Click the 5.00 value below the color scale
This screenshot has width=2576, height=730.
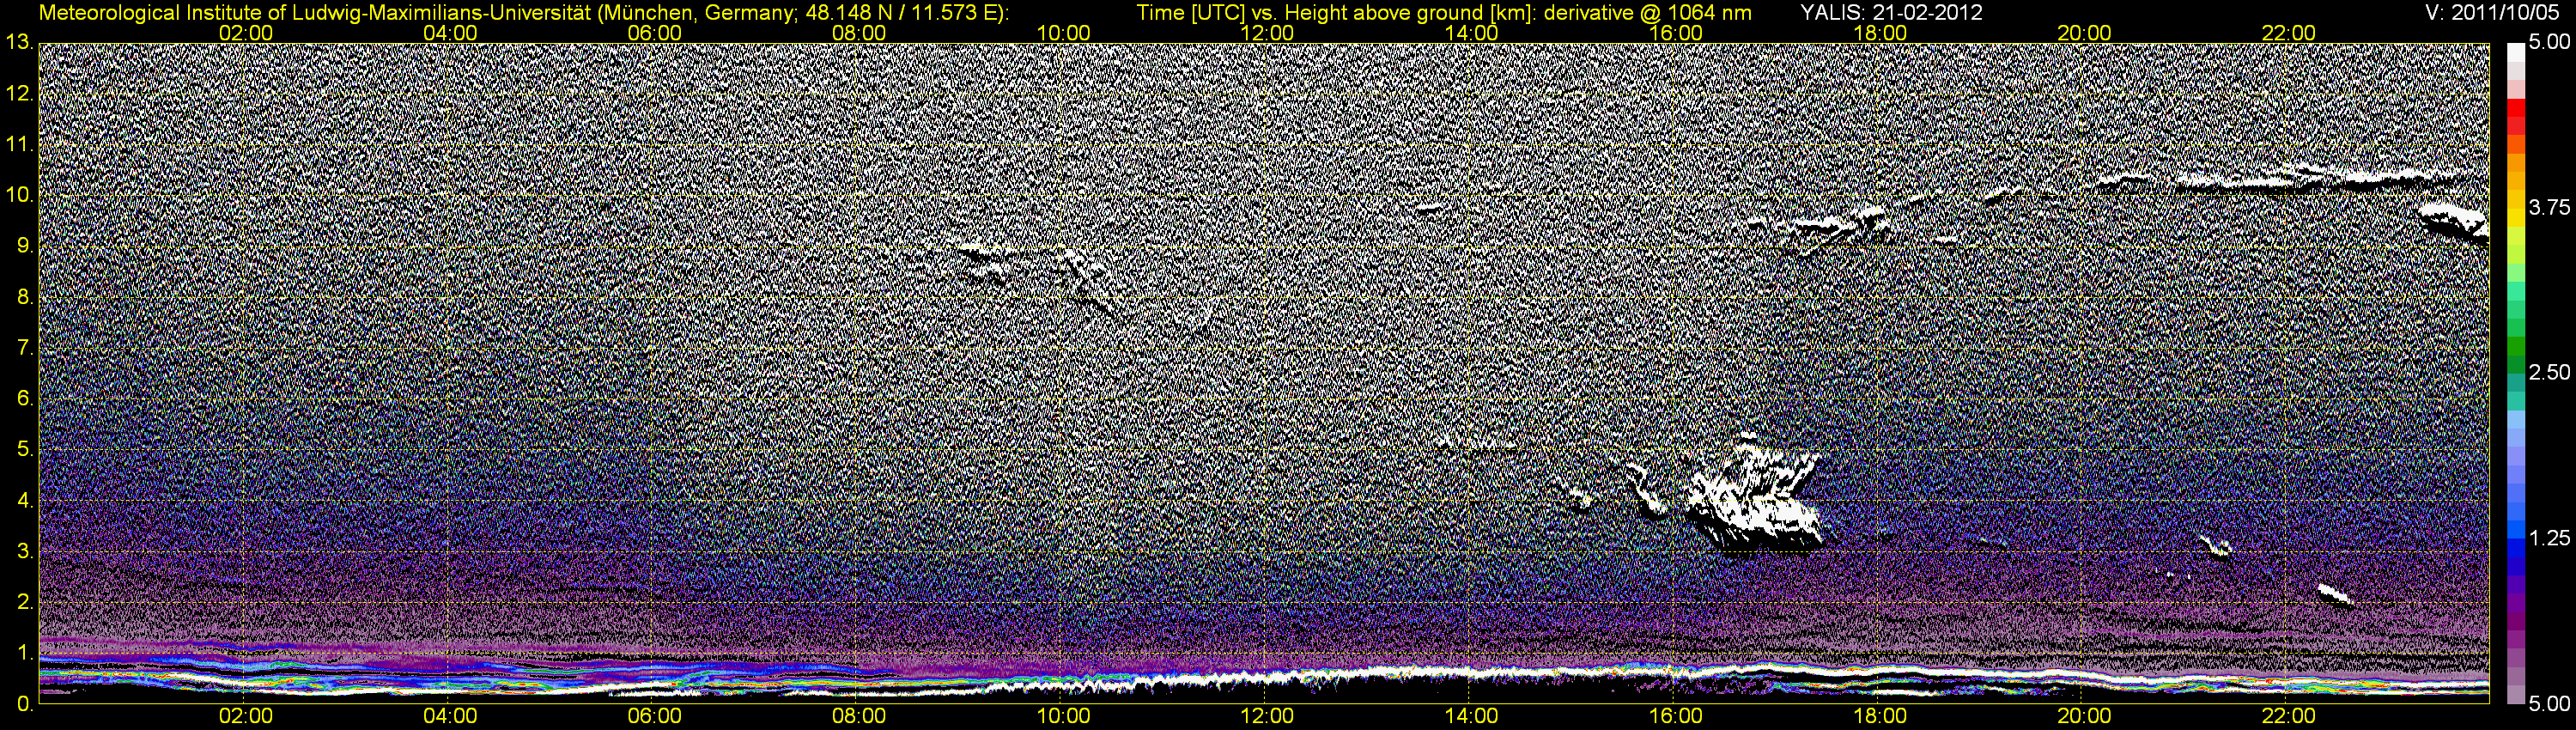(x=2549, y=704)
